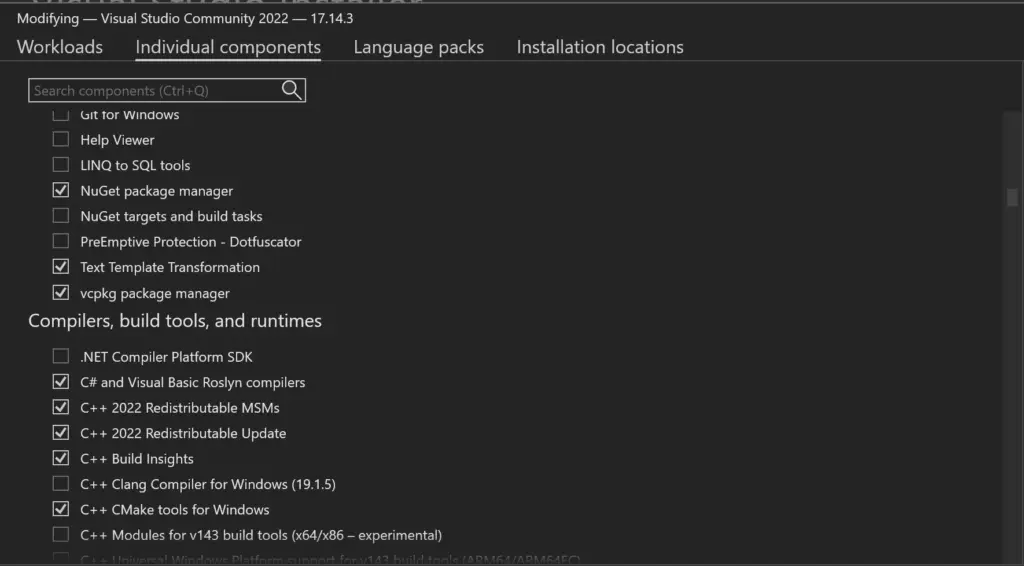Go to Installation locations tab
This screenshot has width=1024, height=566.
[600, 47]
